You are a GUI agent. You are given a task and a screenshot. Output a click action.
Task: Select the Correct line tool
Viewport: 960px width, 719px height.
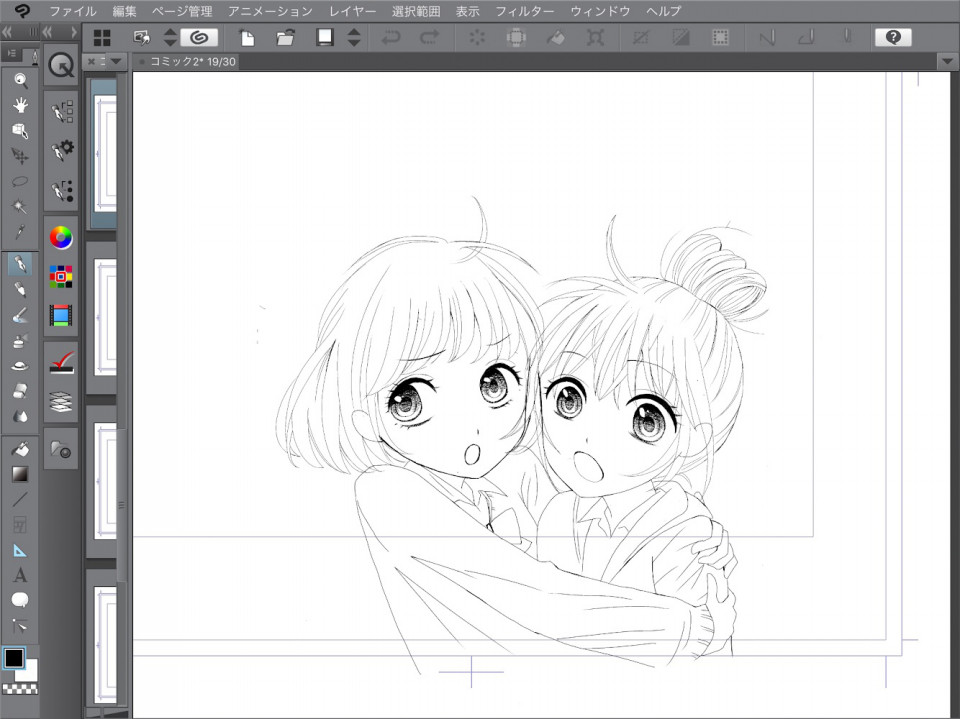tap(20, 626)
